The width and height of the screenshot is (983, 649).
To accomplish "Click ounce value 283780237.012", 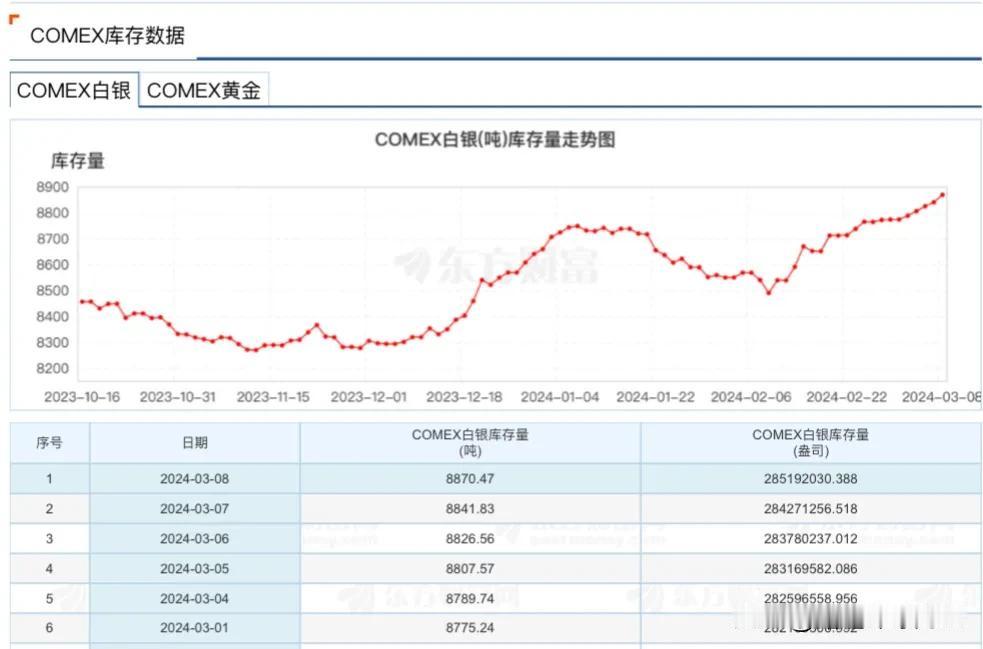I will (x=811, y=539).
